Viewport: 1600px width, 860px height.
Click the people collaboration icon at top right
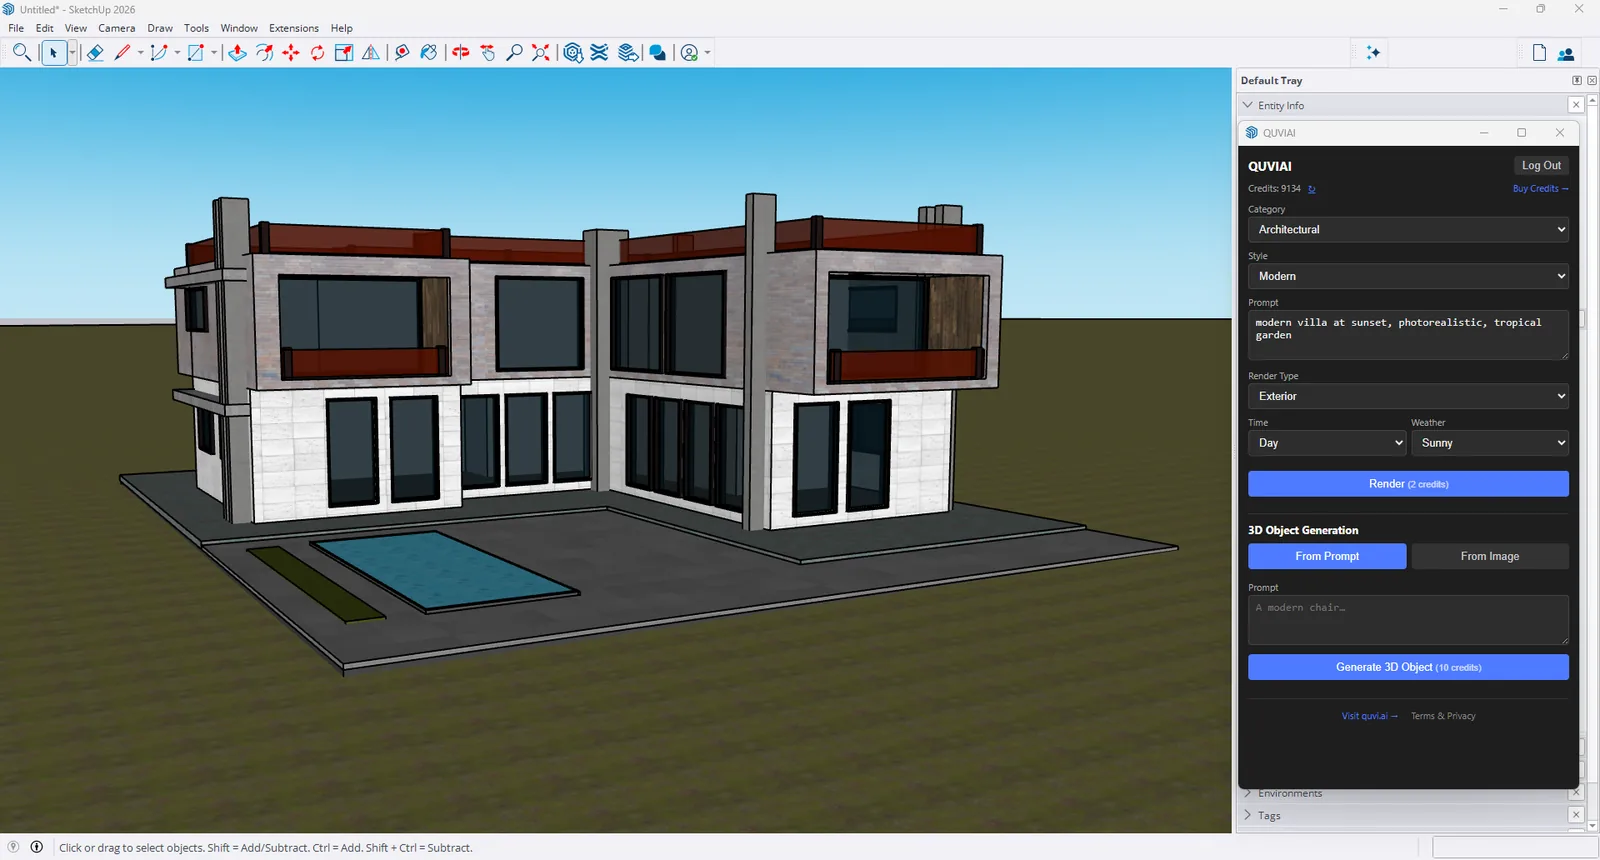(1566, 54)
